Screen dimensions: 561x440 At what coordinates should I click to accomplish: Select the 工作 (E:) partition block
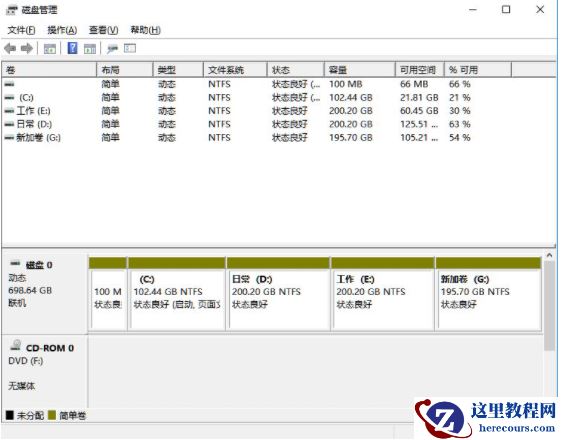click(x=383, y=293)
